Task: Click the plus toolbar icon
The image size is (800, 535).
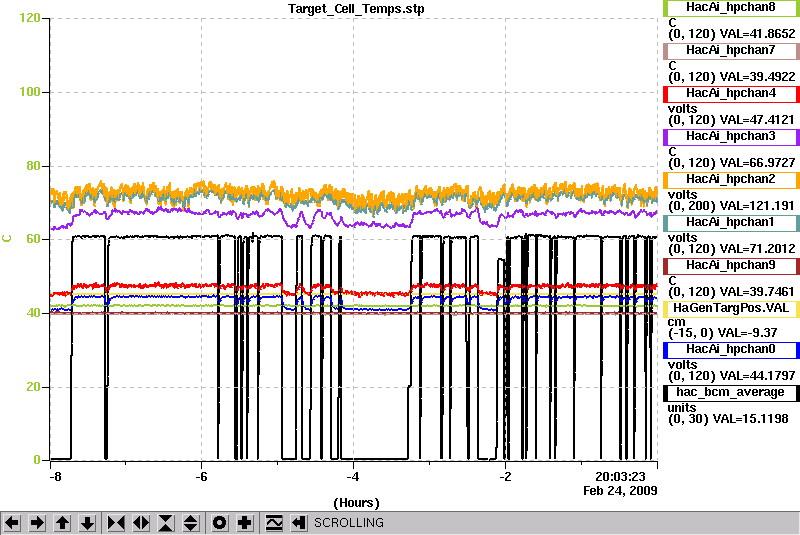Action: 245,523
